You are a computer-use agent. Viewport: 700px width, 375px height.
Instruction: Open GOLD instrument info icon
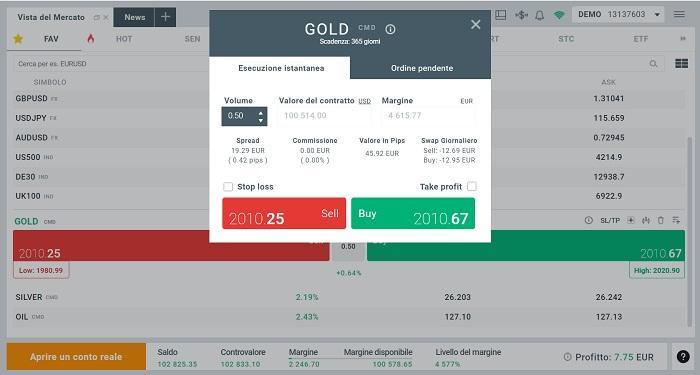pos(390,29)
